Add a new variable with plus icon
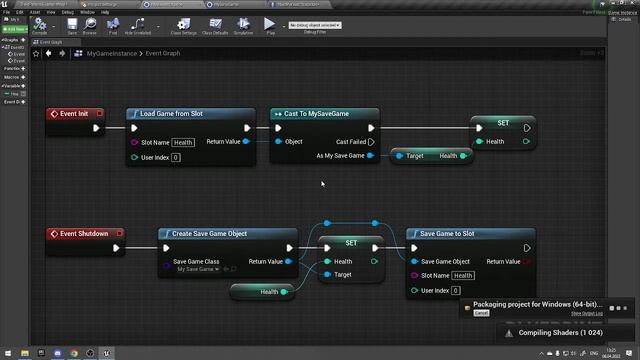The width and height of the screenshot is (640, 360). coord(23,86)
